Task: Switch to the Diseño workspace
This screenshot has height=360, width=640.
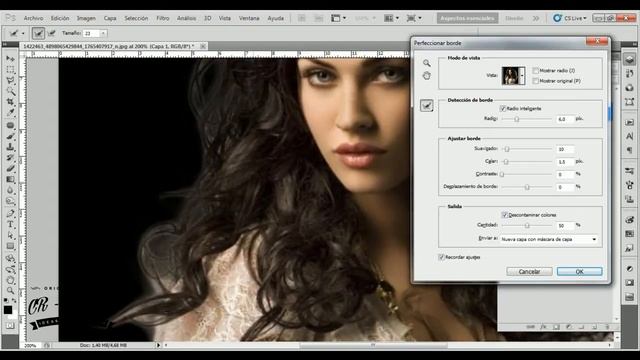Action: pyautogui.click(x=514, y=18)
